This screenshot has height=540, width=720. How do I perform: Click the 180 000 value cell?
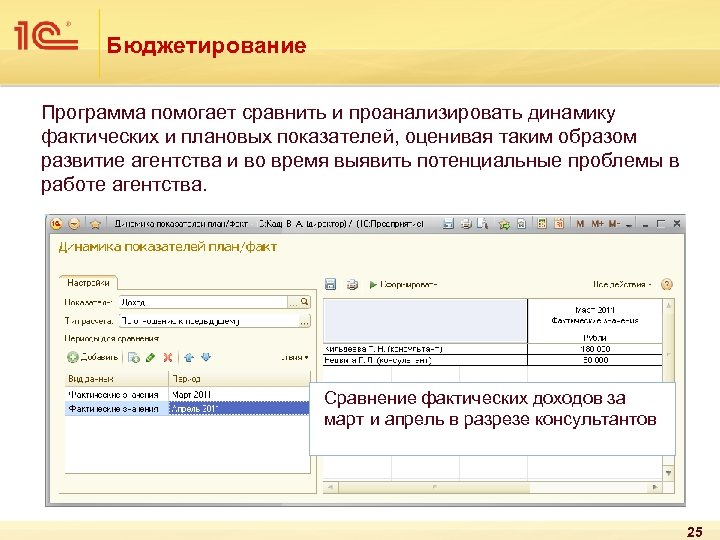tap(595, 349)
